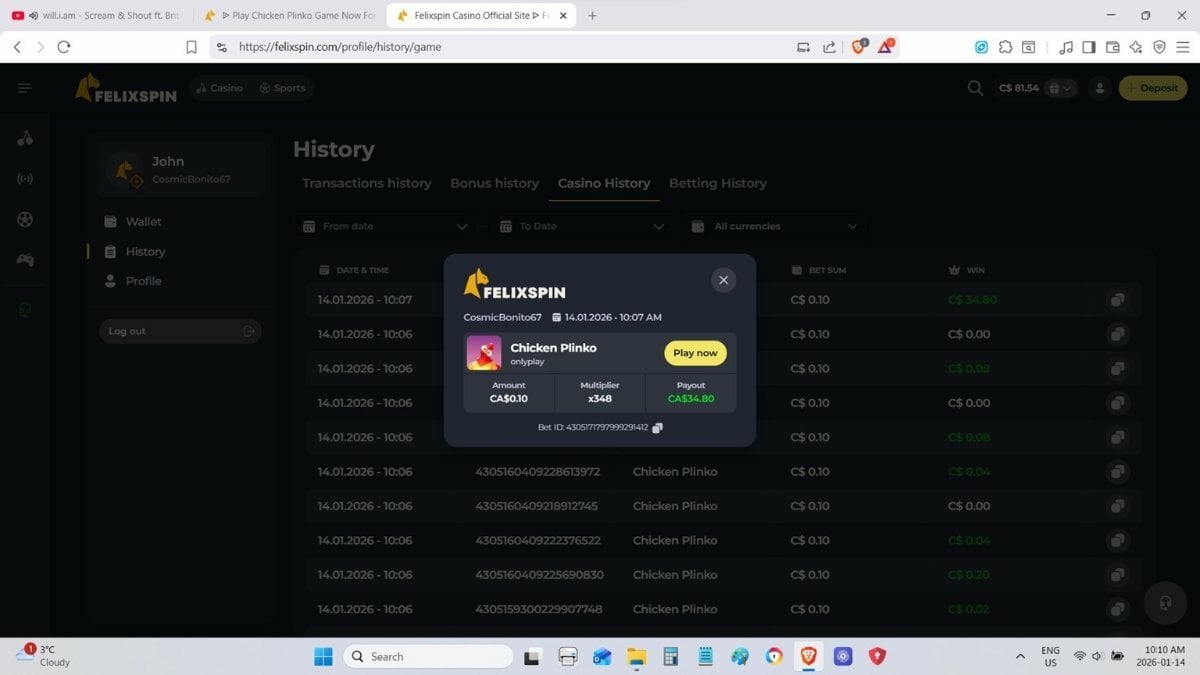Close the bet details popup
1200x675 pixels.
pyautogui.click(x=723, y=280)
